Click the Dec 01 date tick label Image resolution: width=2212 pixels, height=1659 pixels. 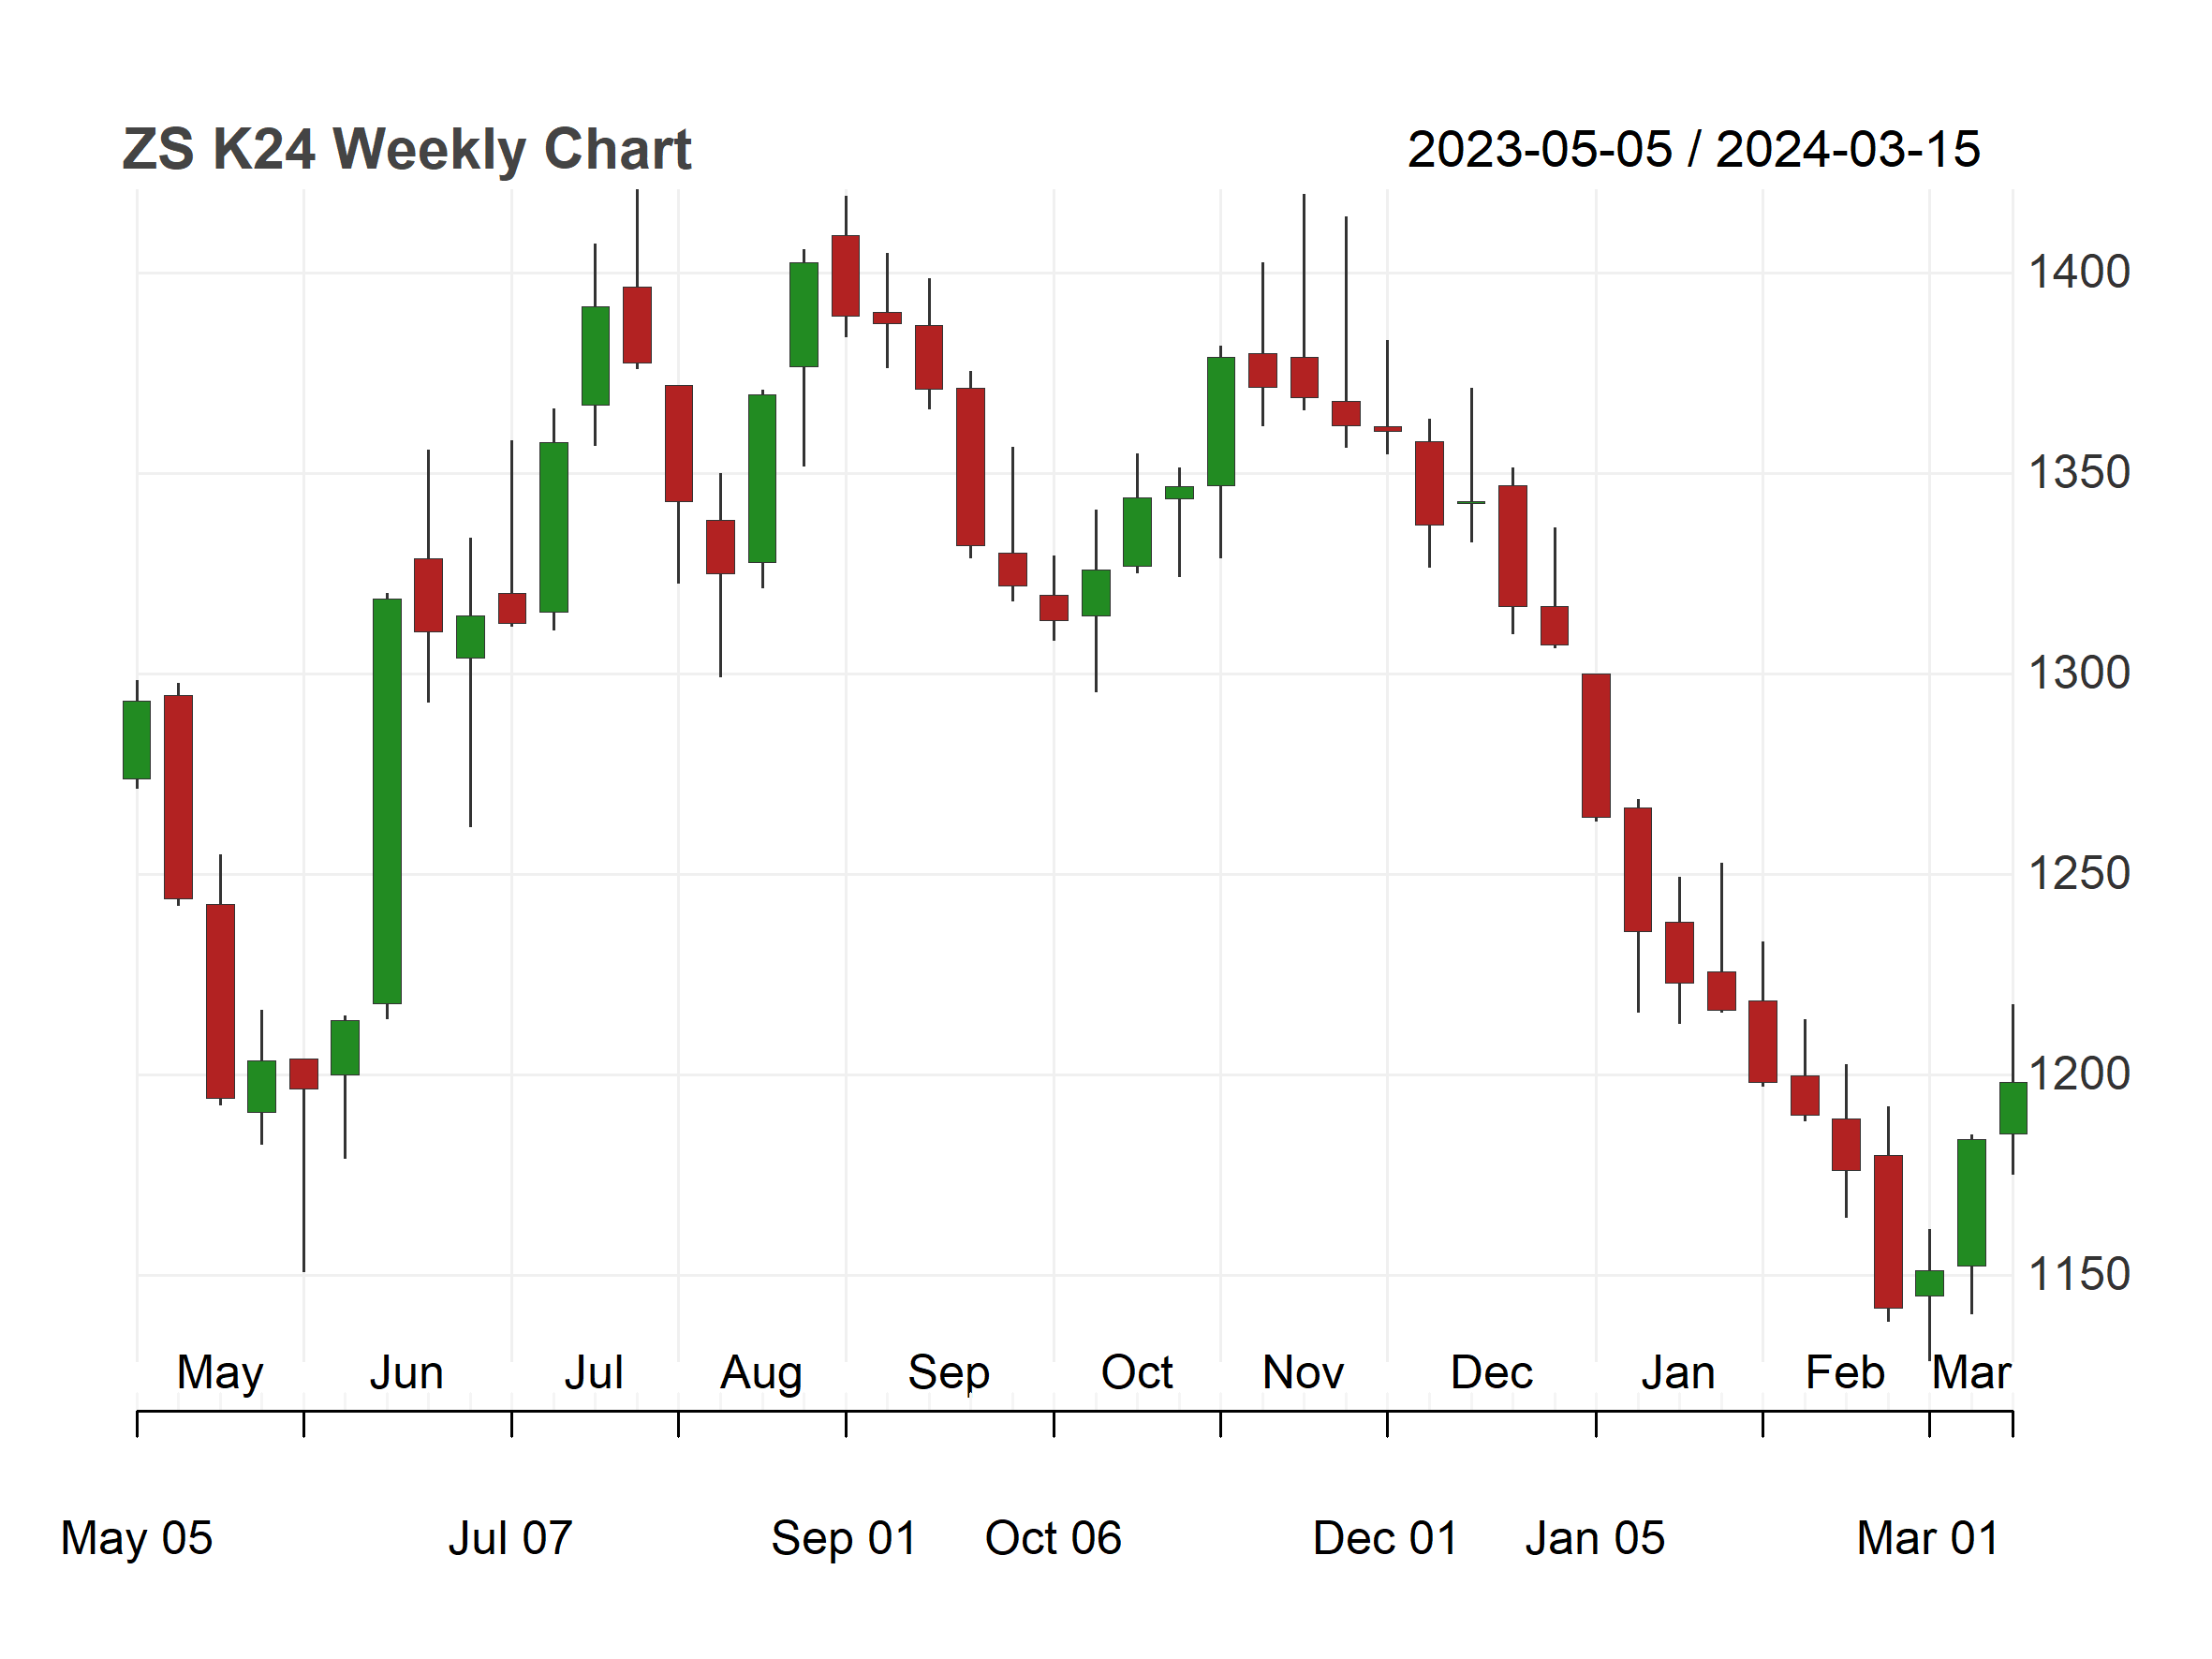tap(1385, 1539)
